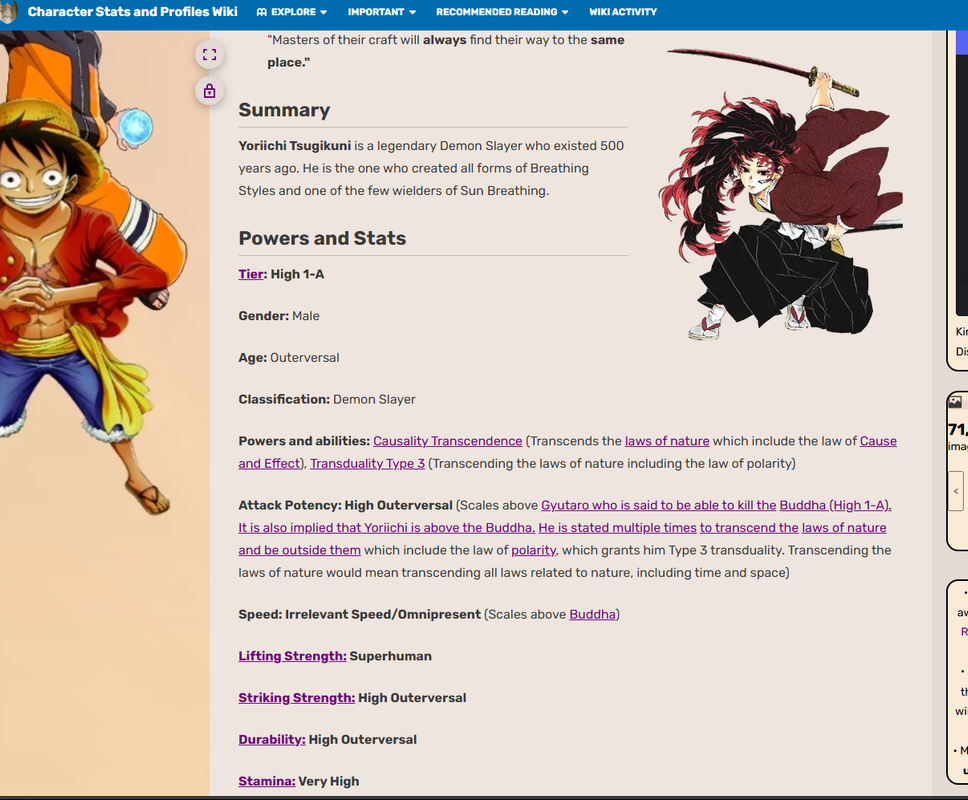Open the Gyutaro kill the Buddha link
This screenshot has width=968, height=800.
pyautogui.click(x=658, y=505)
